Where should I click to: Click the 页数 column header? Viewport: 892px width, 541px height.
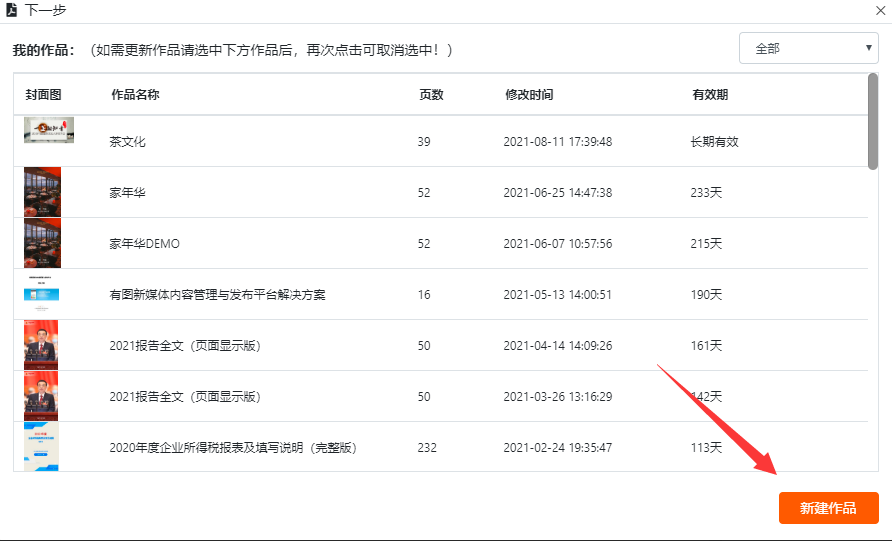tap(431, 95)
